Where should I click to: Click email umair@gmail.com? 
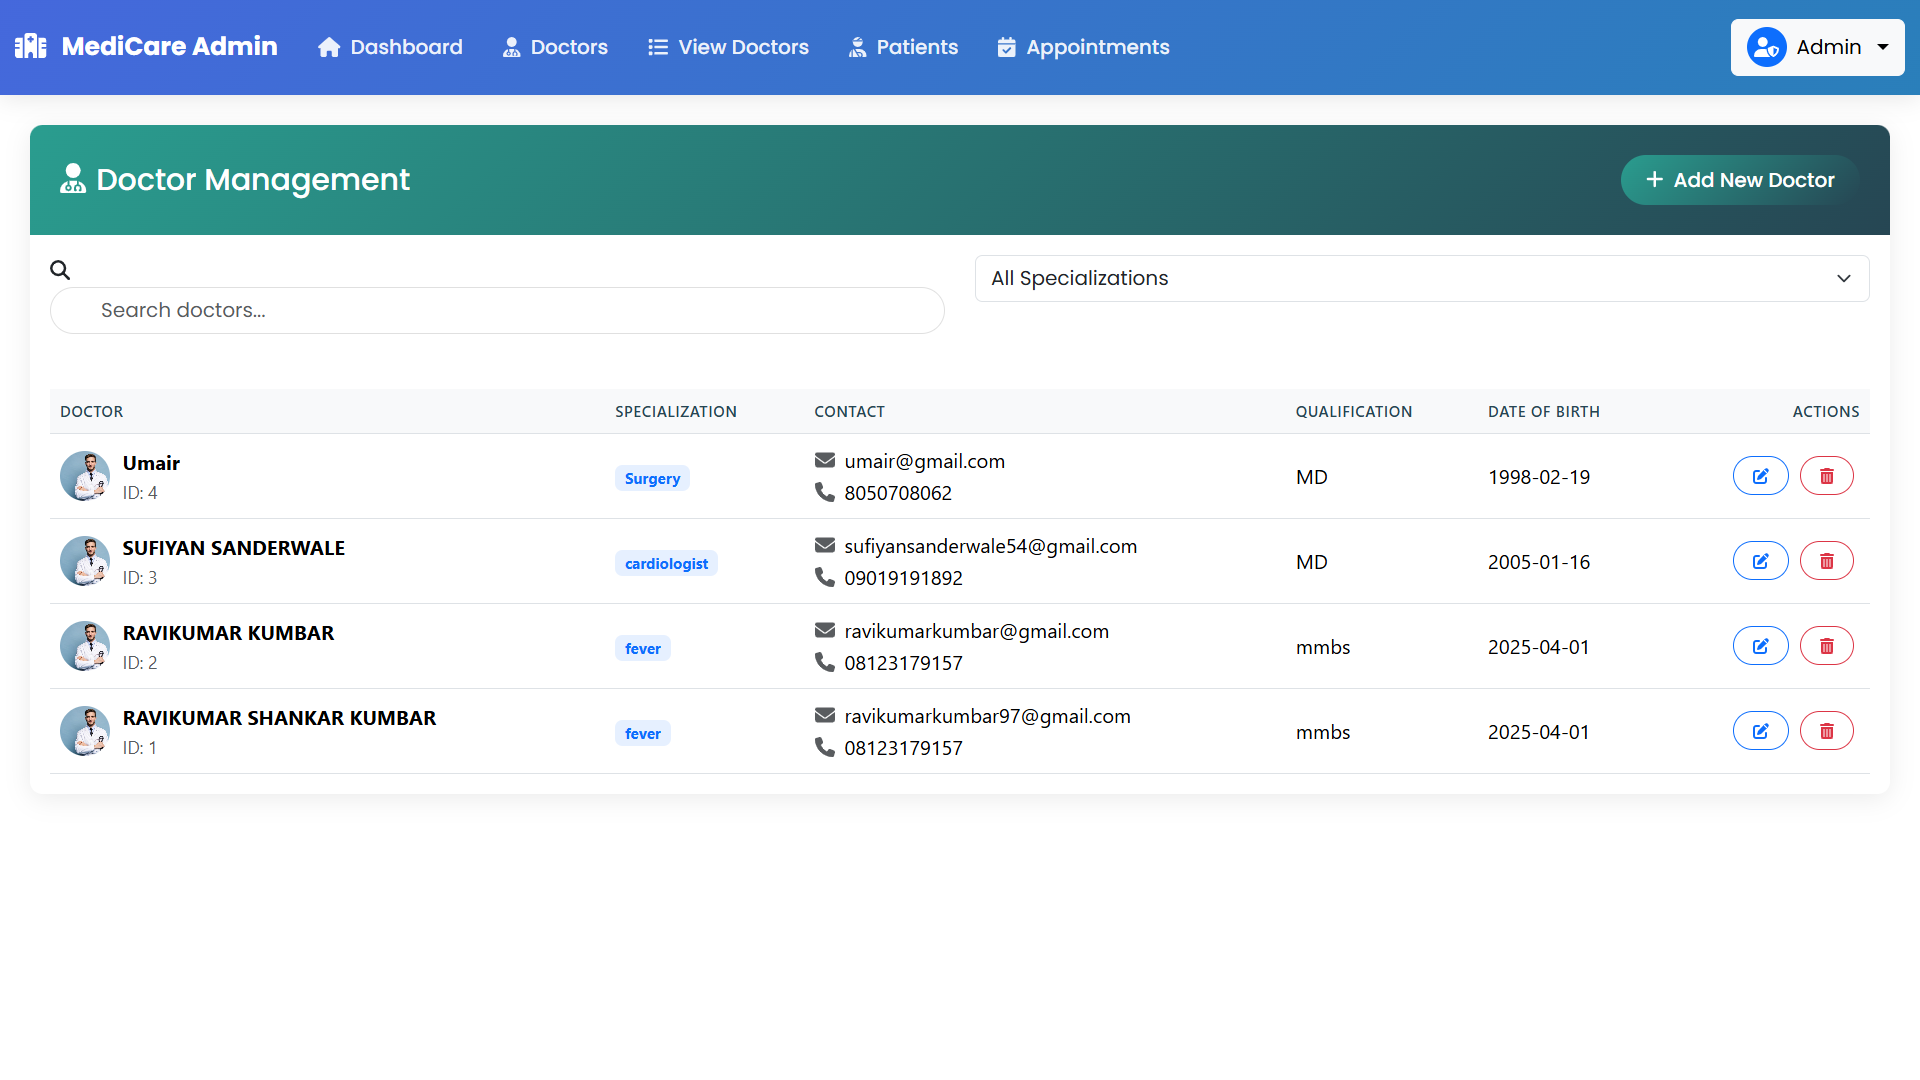coord(924,461)
